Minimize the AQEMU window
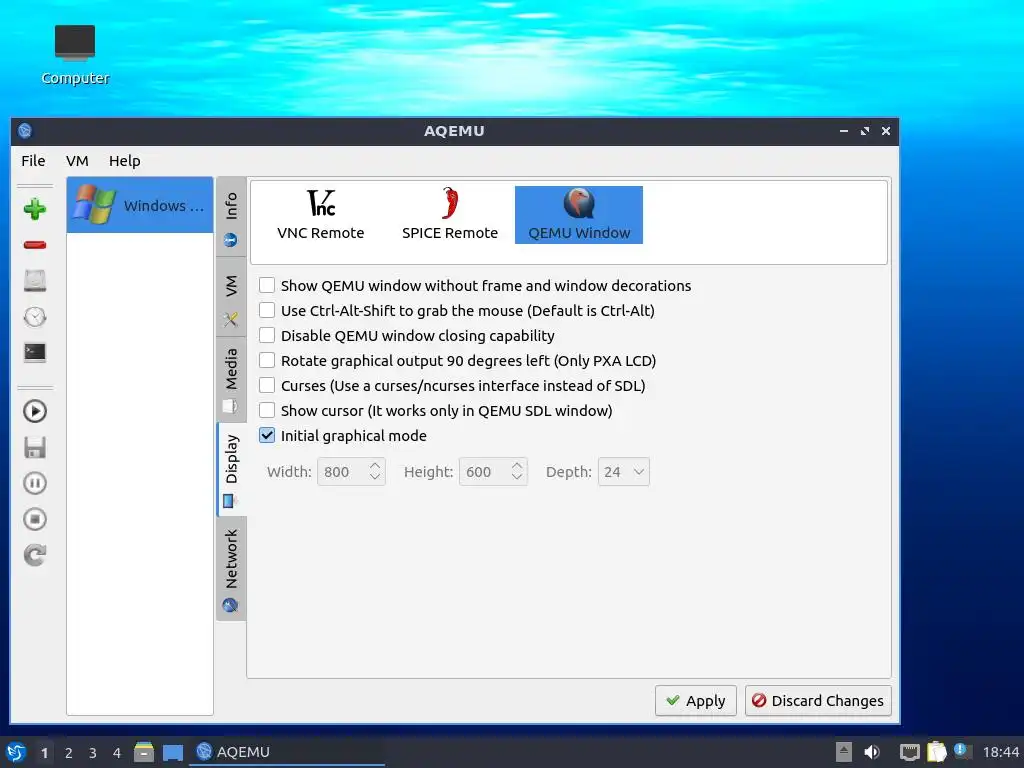 pos(844,131)
